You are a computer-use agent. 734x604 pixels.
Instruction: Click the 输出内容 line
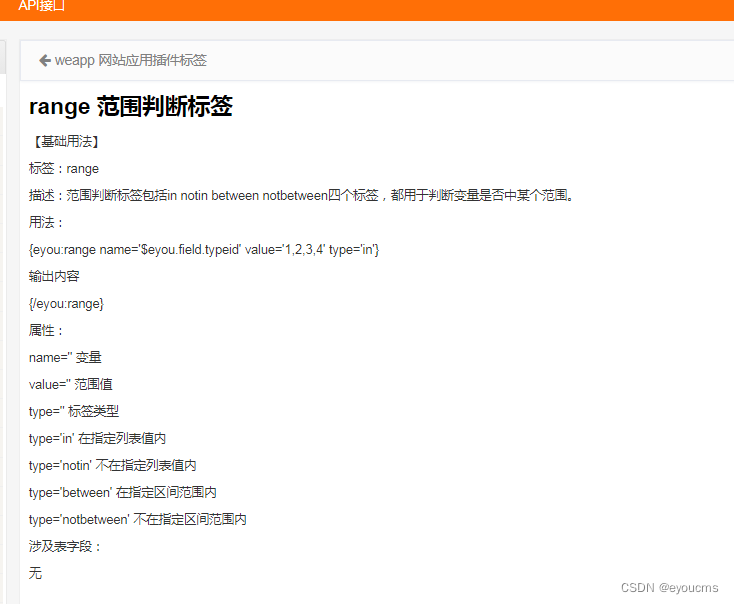point(54,276)
